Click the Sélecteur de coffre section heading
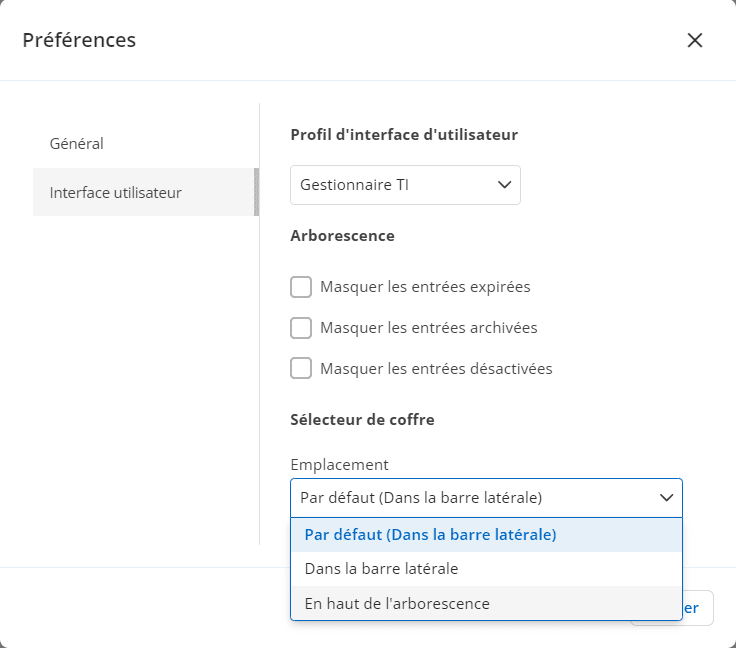The height and width of the screenshot is (648, 736). pos(362,420)
